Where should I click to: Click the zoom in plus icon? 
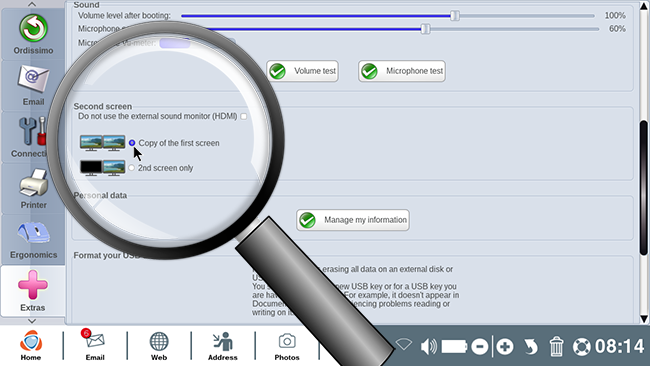pos(505,346)
